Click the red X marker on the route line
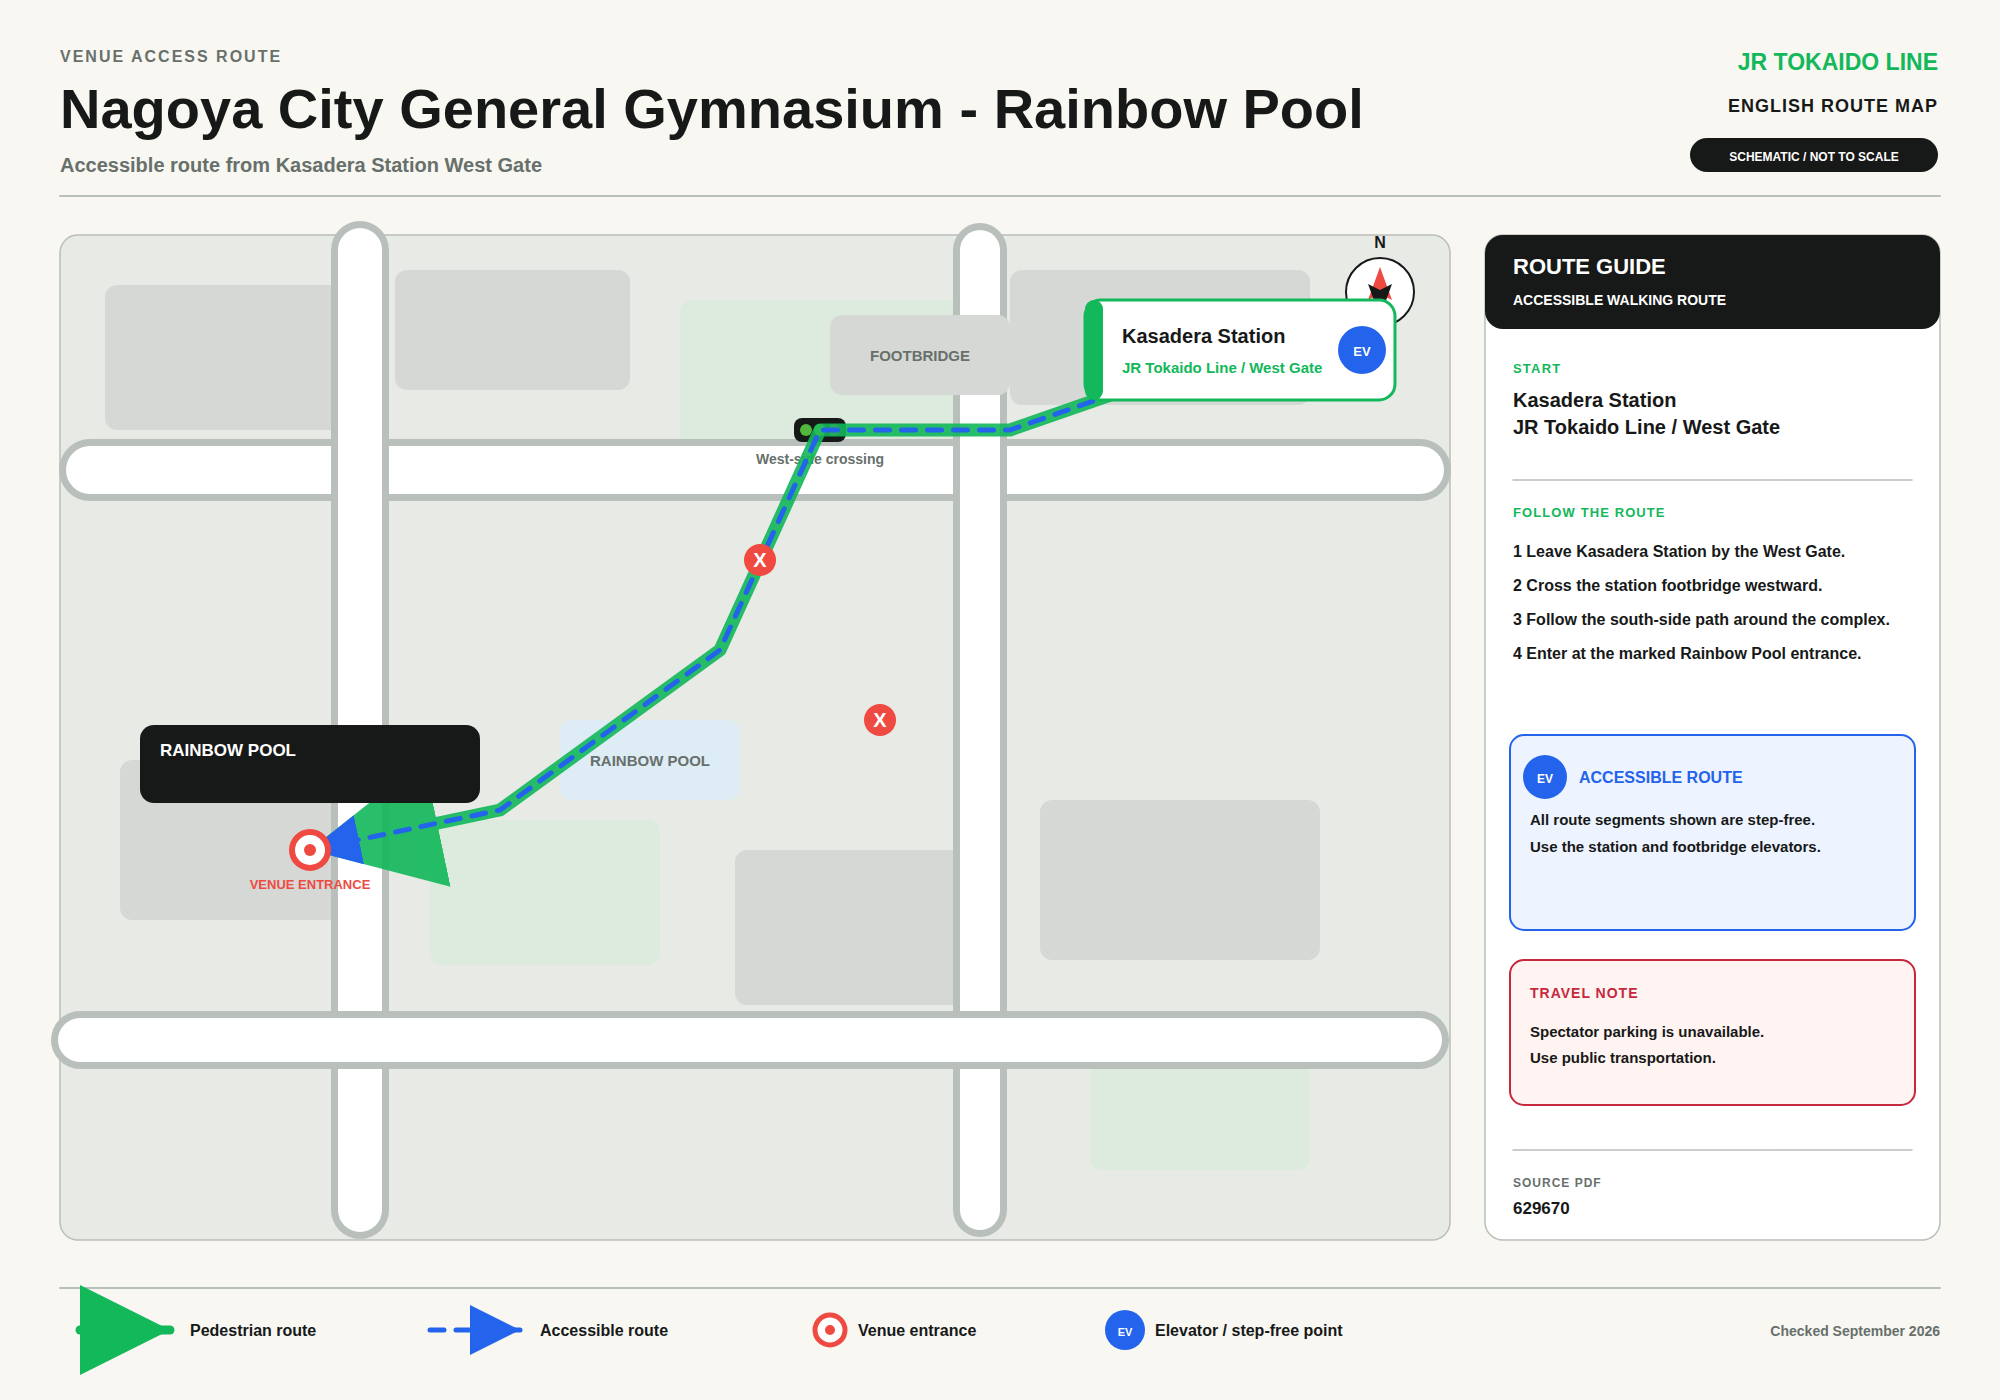 pos(760,560)
